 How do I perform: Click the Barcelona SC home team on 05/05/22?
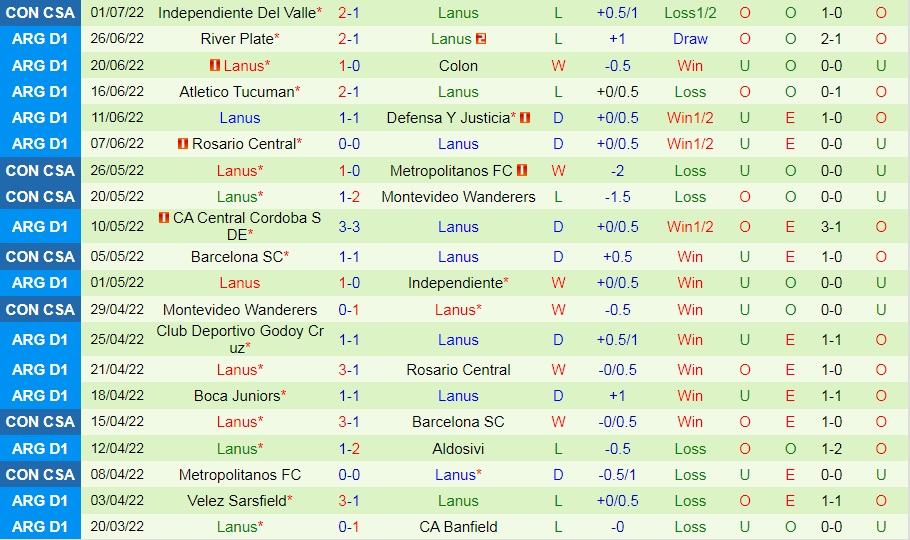pos(236,256)
